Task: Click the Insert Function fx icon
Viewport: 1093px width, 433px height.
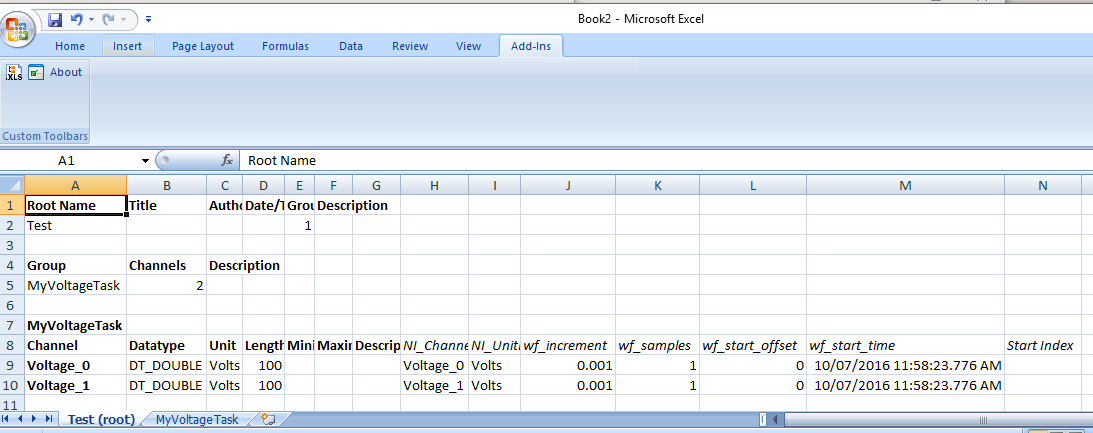Action: coord(227,160)
